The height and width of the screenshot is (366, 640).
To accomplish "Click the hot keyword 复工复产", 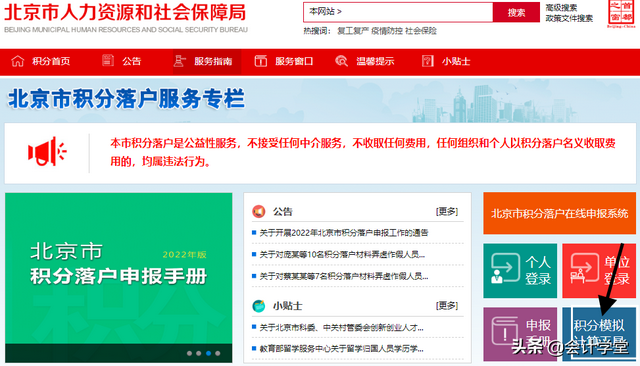I will tap(353, 31).
